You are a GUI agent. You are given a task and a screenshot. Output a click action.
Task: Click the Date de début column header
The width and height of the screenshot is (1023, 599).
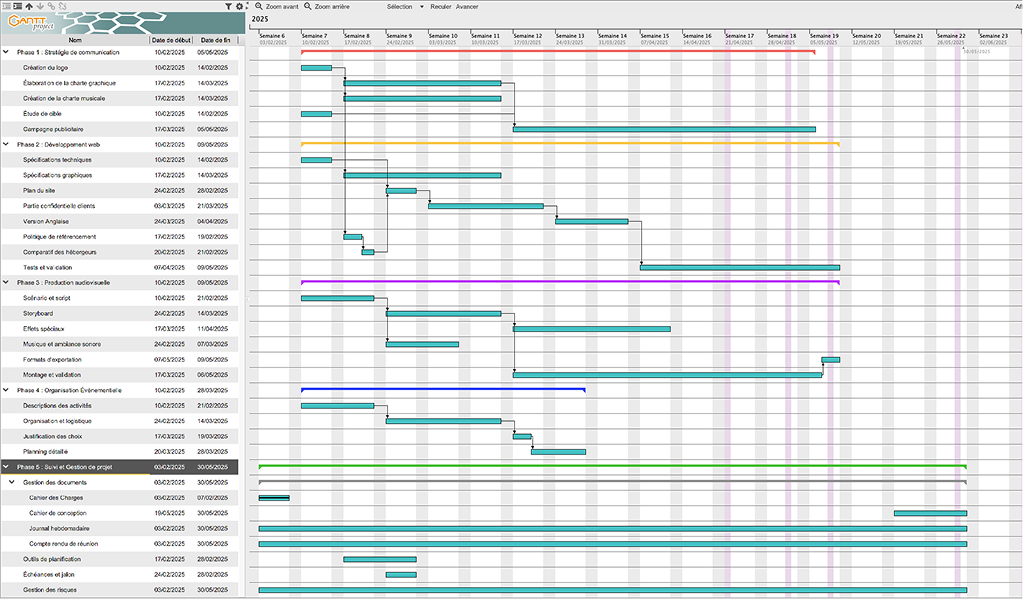point(171,40)
